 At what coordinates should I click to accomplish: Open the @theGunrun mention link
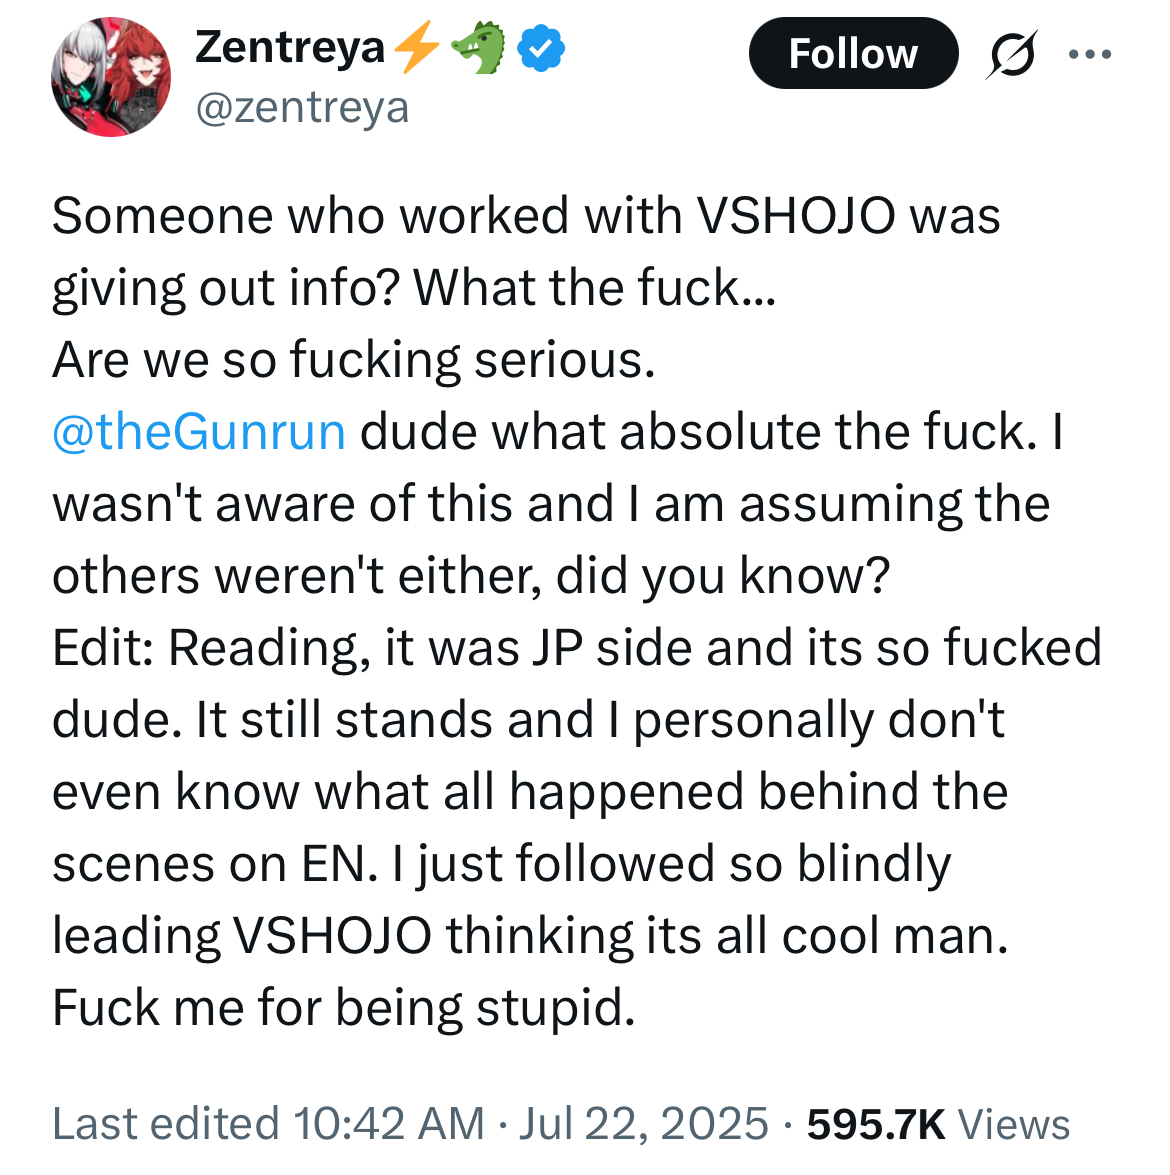[x=199, y=432]
